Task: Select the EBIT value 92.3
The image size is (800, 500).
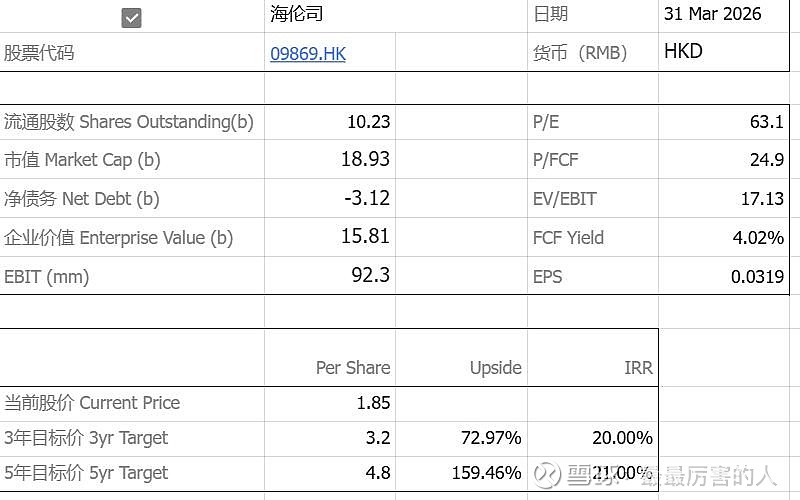Action: (370, 275)
